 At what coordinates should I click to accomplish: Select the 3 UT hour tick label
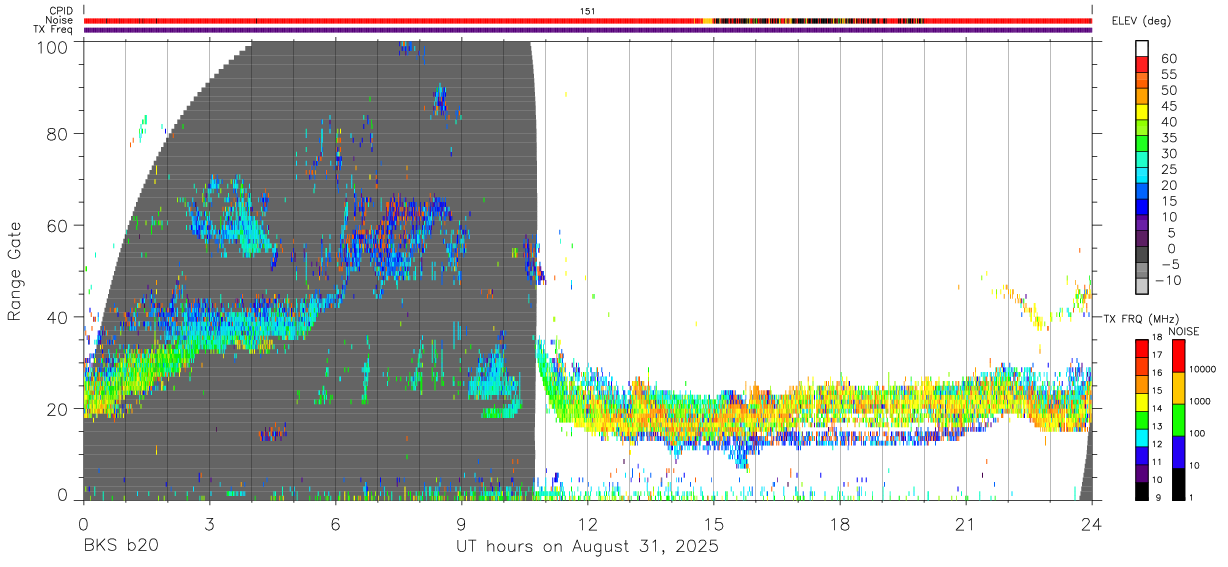[209, 524]
